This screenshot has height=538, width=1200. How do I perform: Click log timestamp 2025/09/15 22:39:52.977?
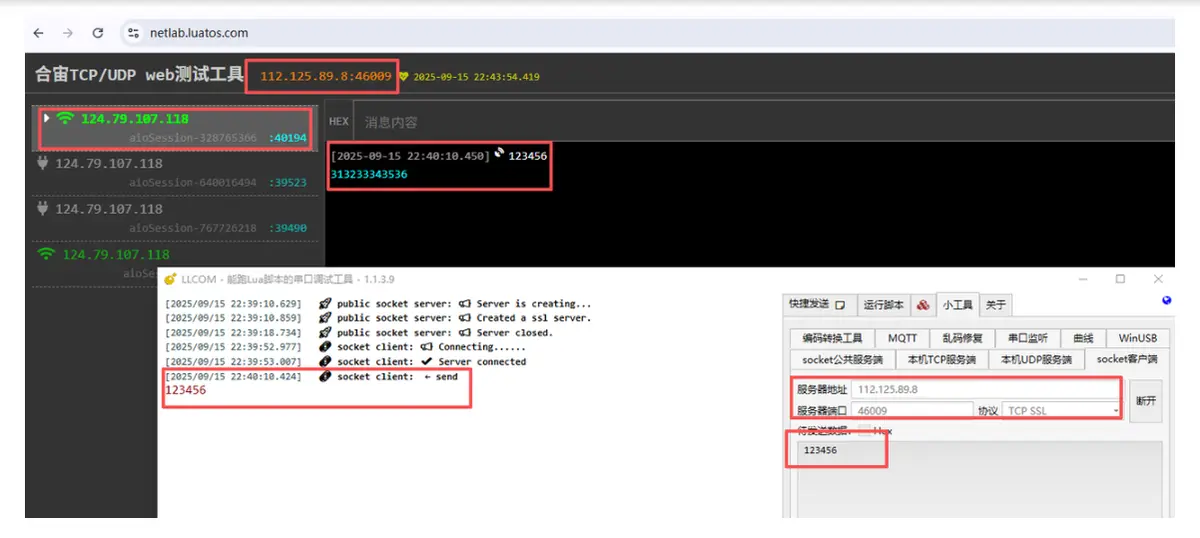233,347
